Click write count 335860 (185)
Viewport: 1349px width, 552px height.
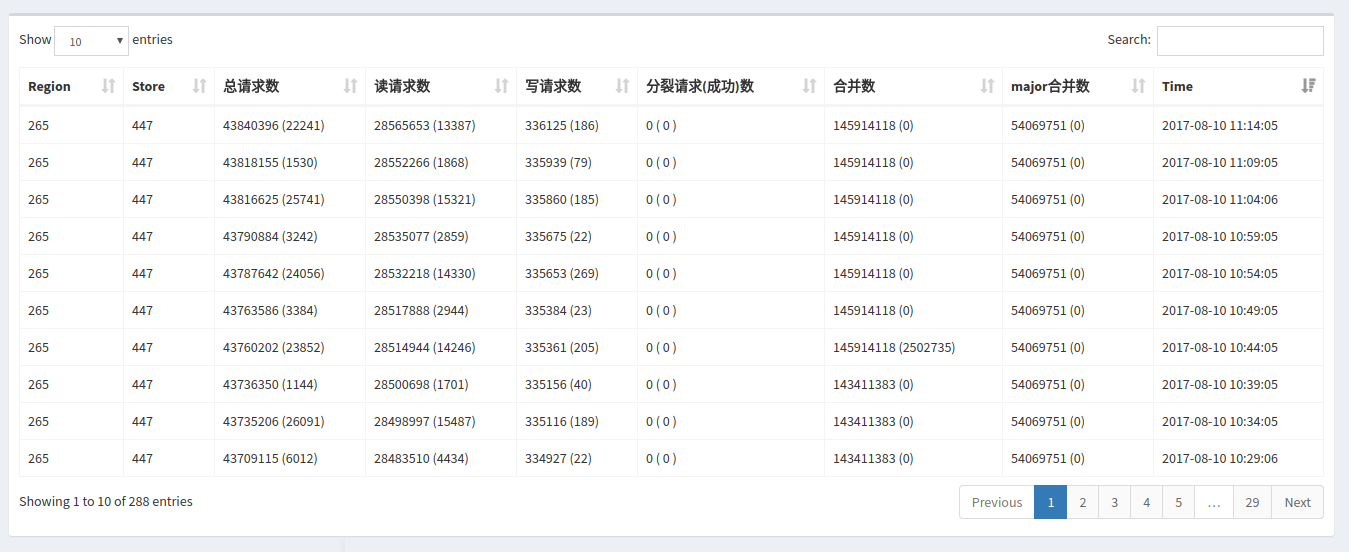(562, 199)
